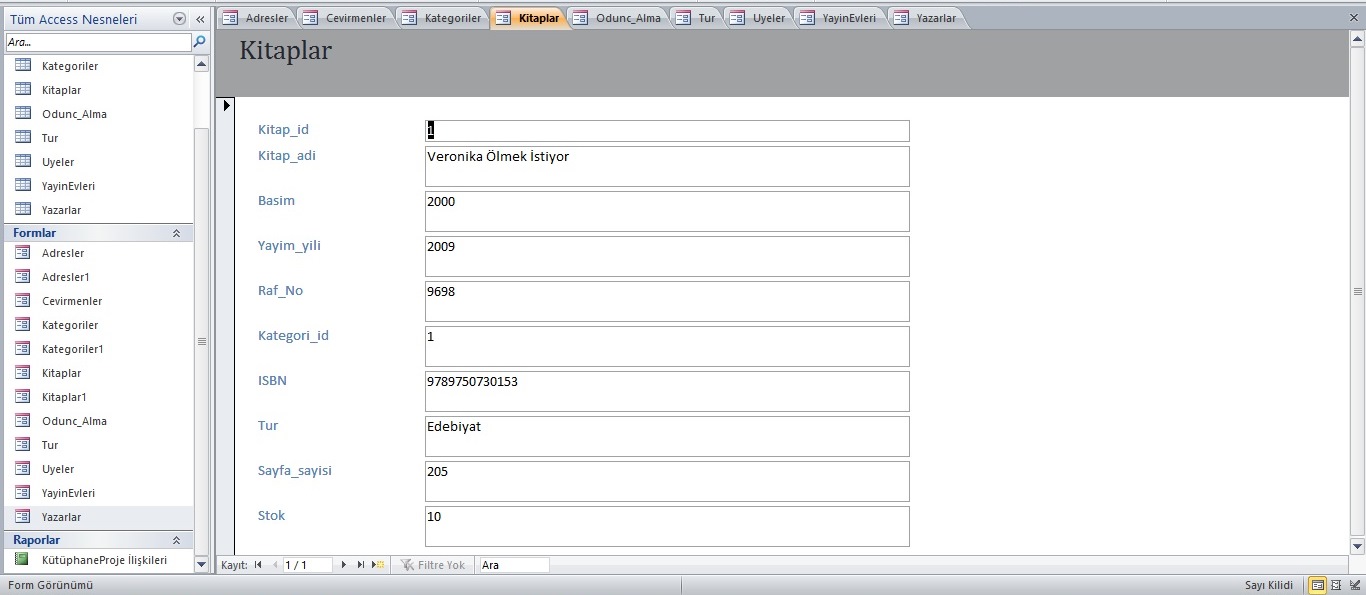Image resolution: width=1366 pixels, height=595 pixels.
Task: Click the next record arrow
Action: click(x=344, y=565)
